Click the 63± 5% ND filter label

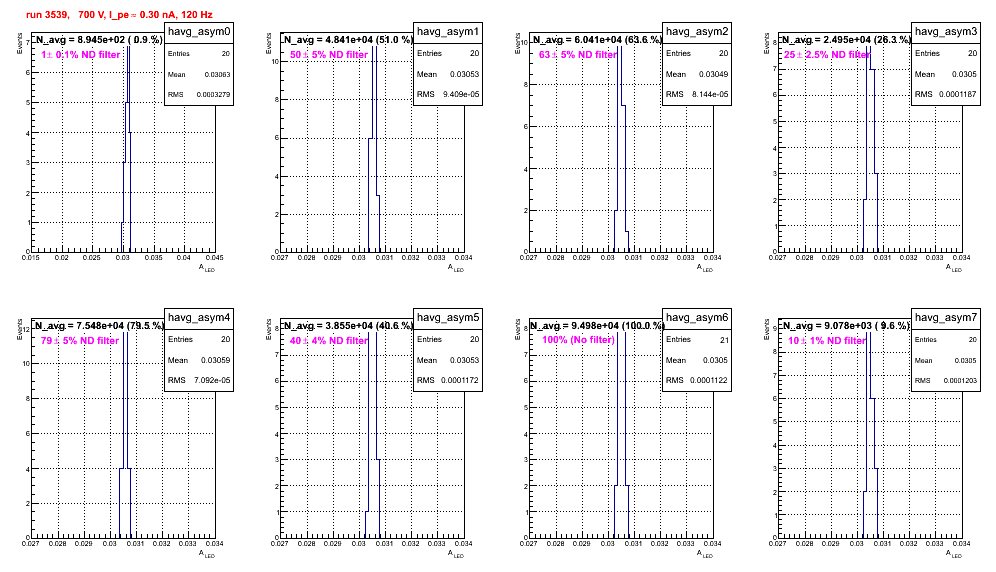(578, 55)
